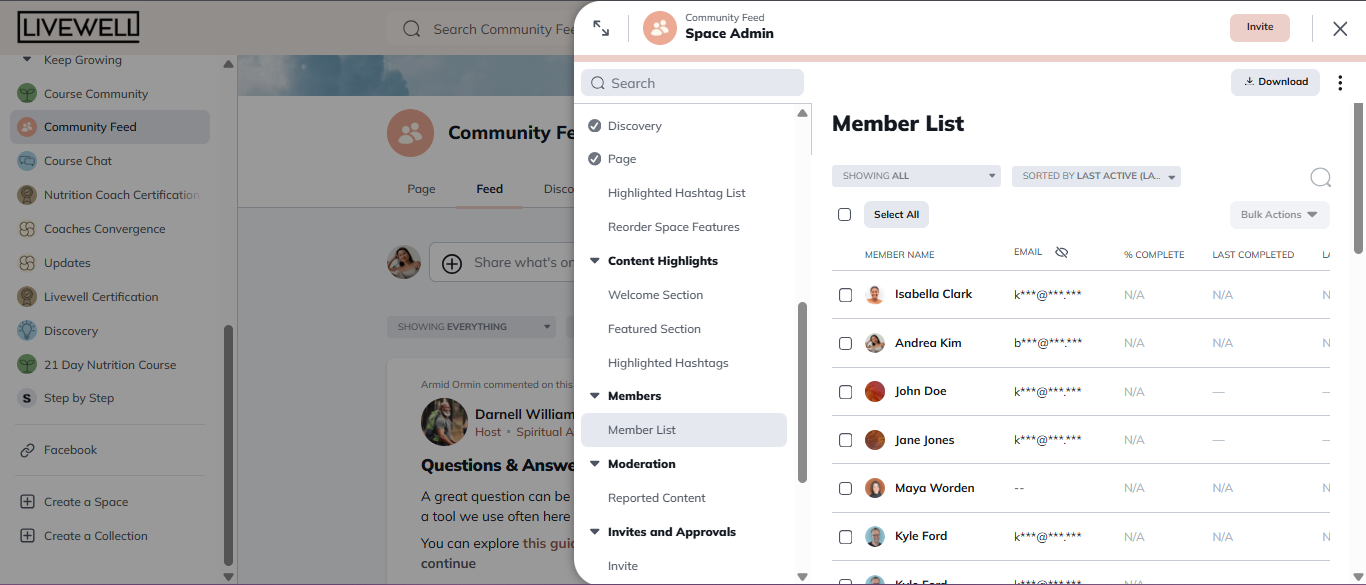This screenshot has height=585, width=1366.
Task: Switch to the Page tab
Action: (x=421, y=188)
